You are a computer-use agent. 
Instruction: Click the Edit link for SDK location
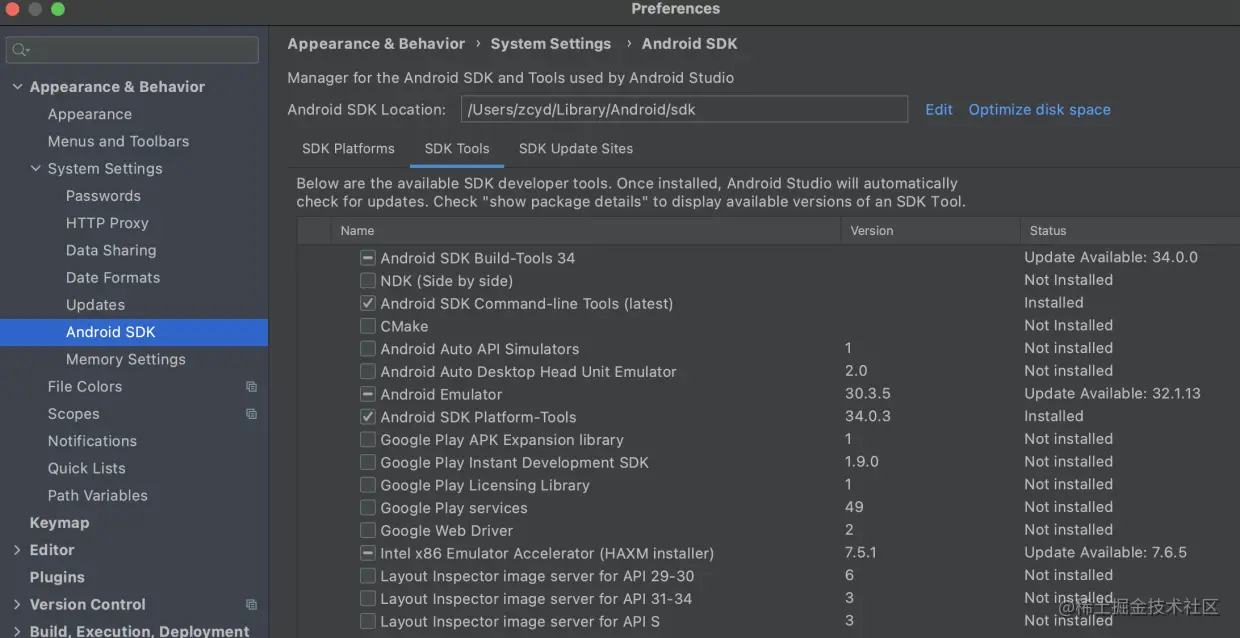click(x=939, y=110)
